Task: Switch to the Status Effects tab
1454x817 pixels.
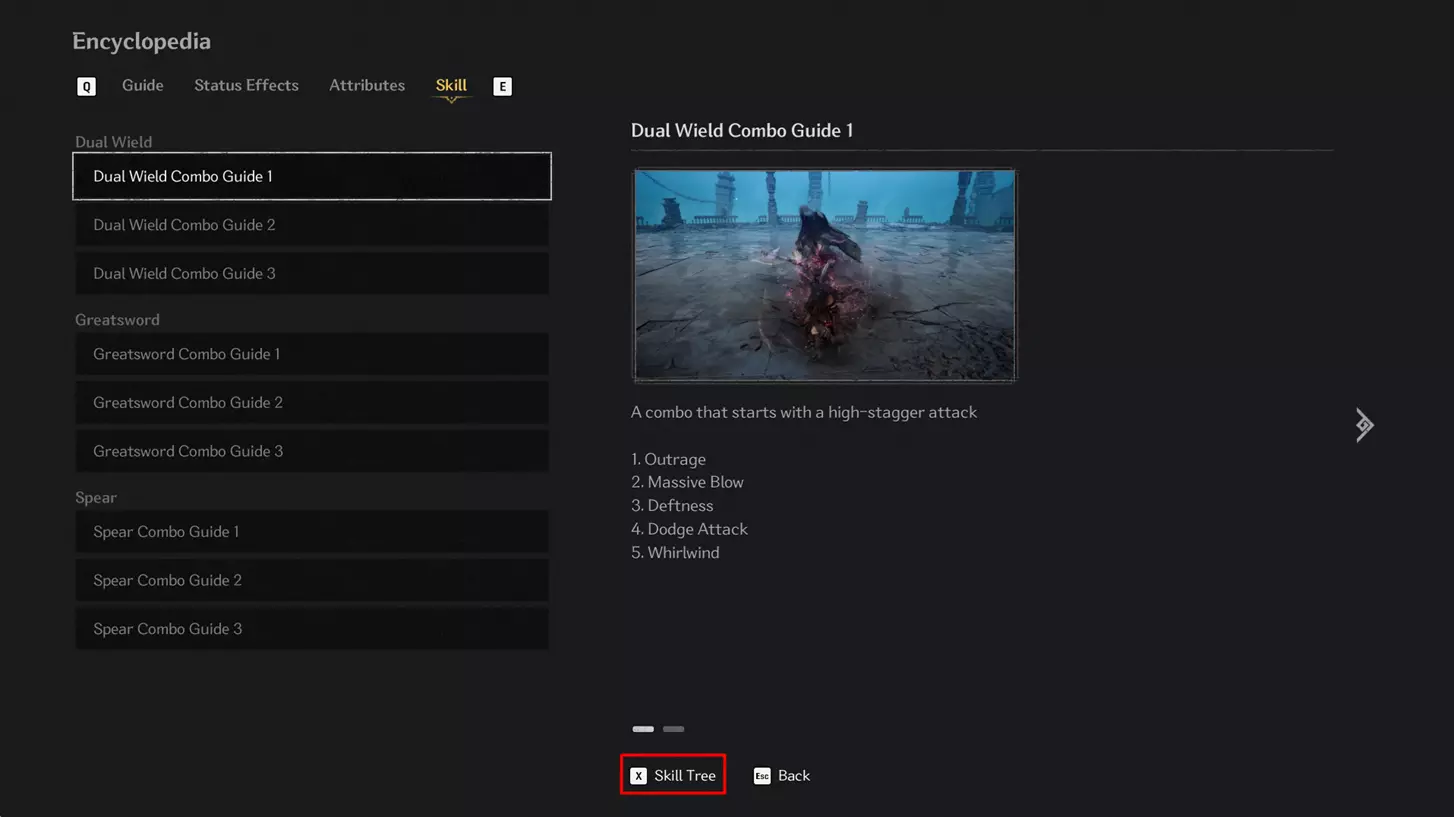Action: [246, 86]
